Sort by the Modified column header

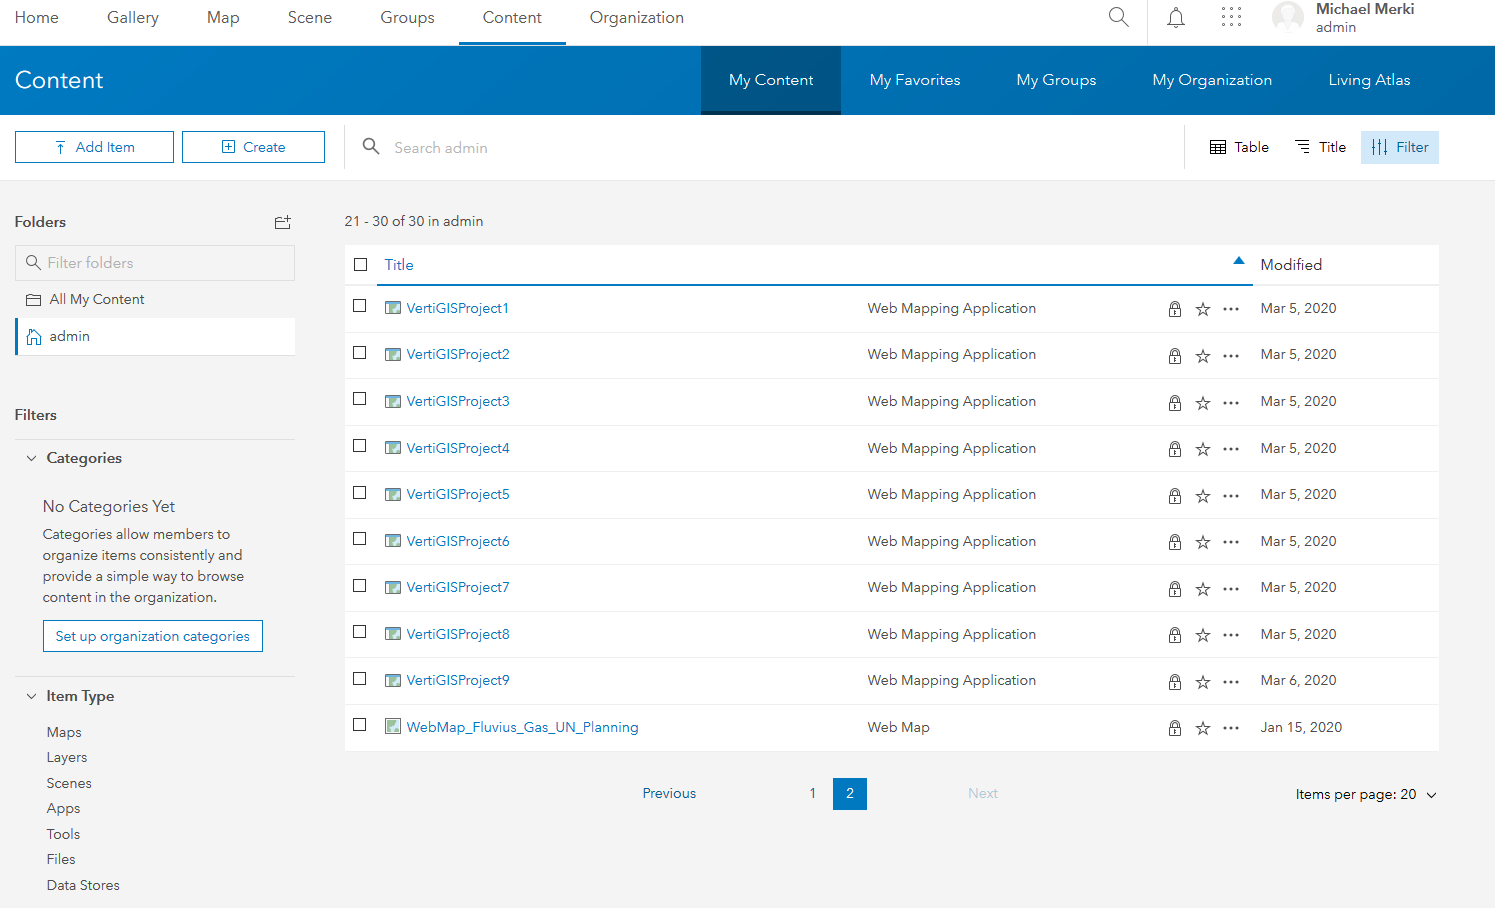point(1291,265)
